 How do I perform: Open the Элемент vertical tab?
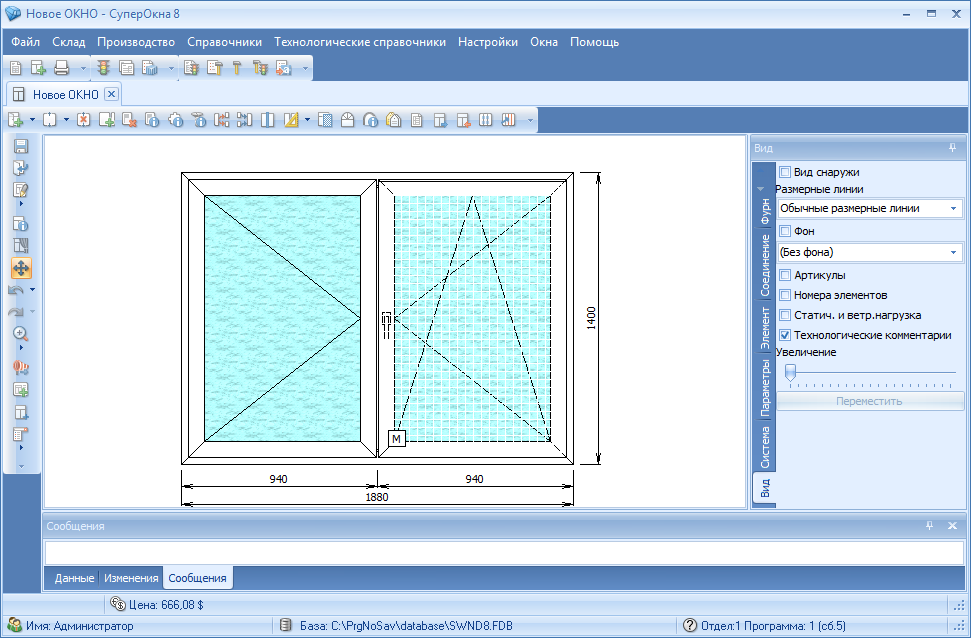coord(765,328)
